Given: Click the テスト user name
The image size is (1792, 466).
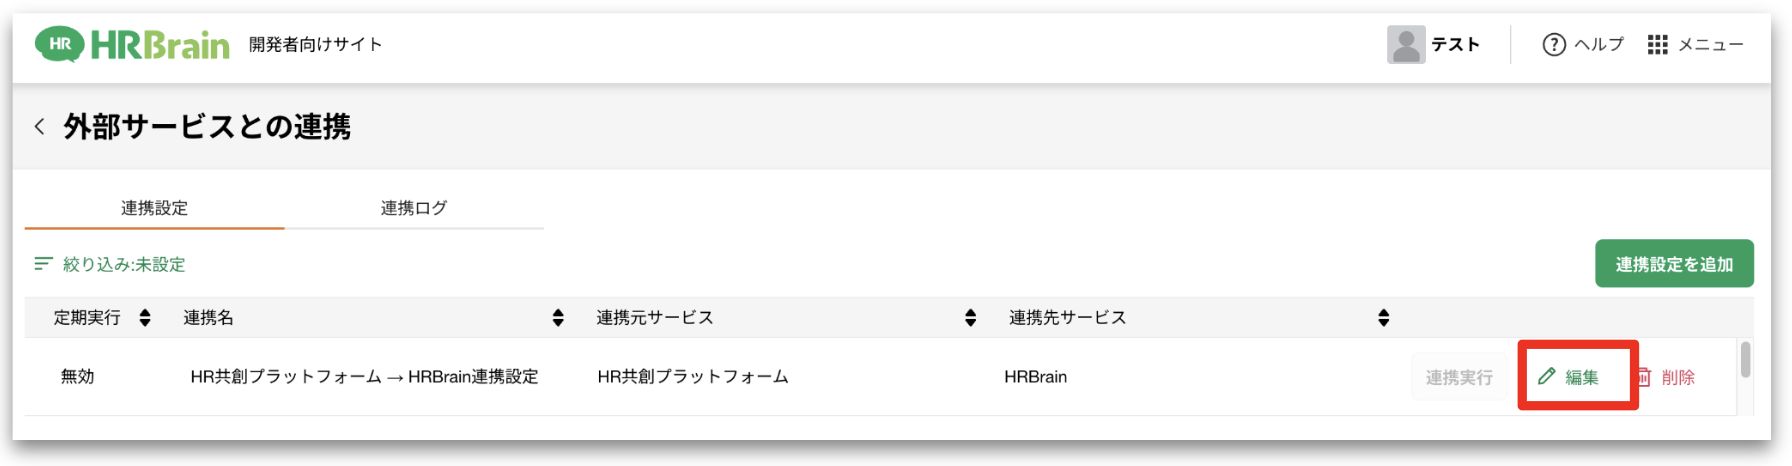Looking at the screenshot, I should point(1455,45).
